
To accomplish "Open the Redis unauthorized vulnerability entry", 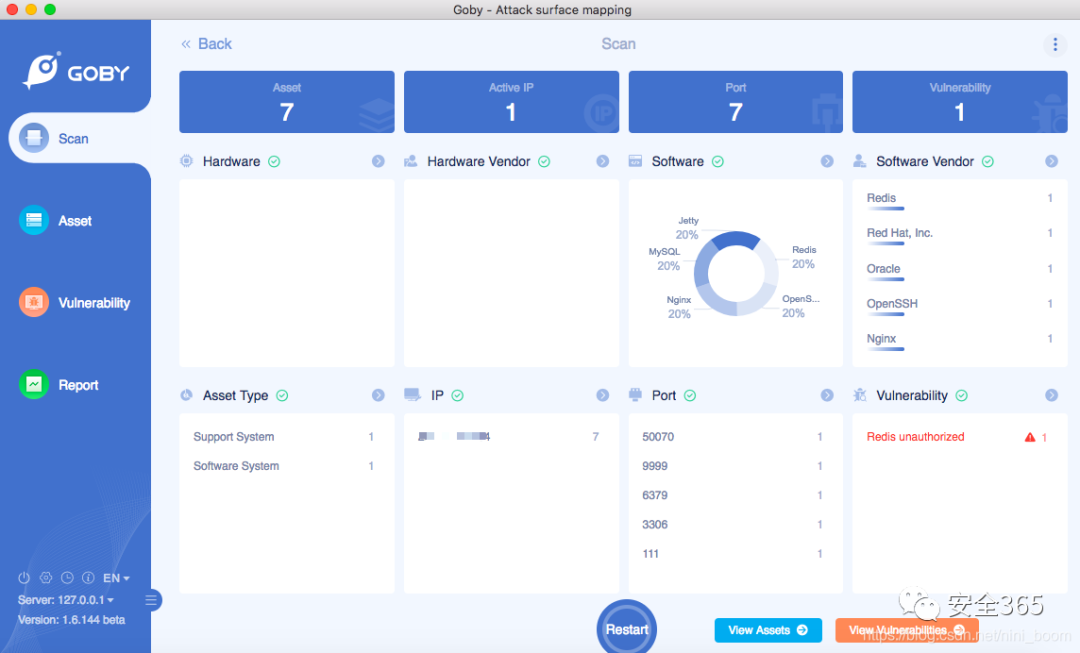I will coord(957,437).
